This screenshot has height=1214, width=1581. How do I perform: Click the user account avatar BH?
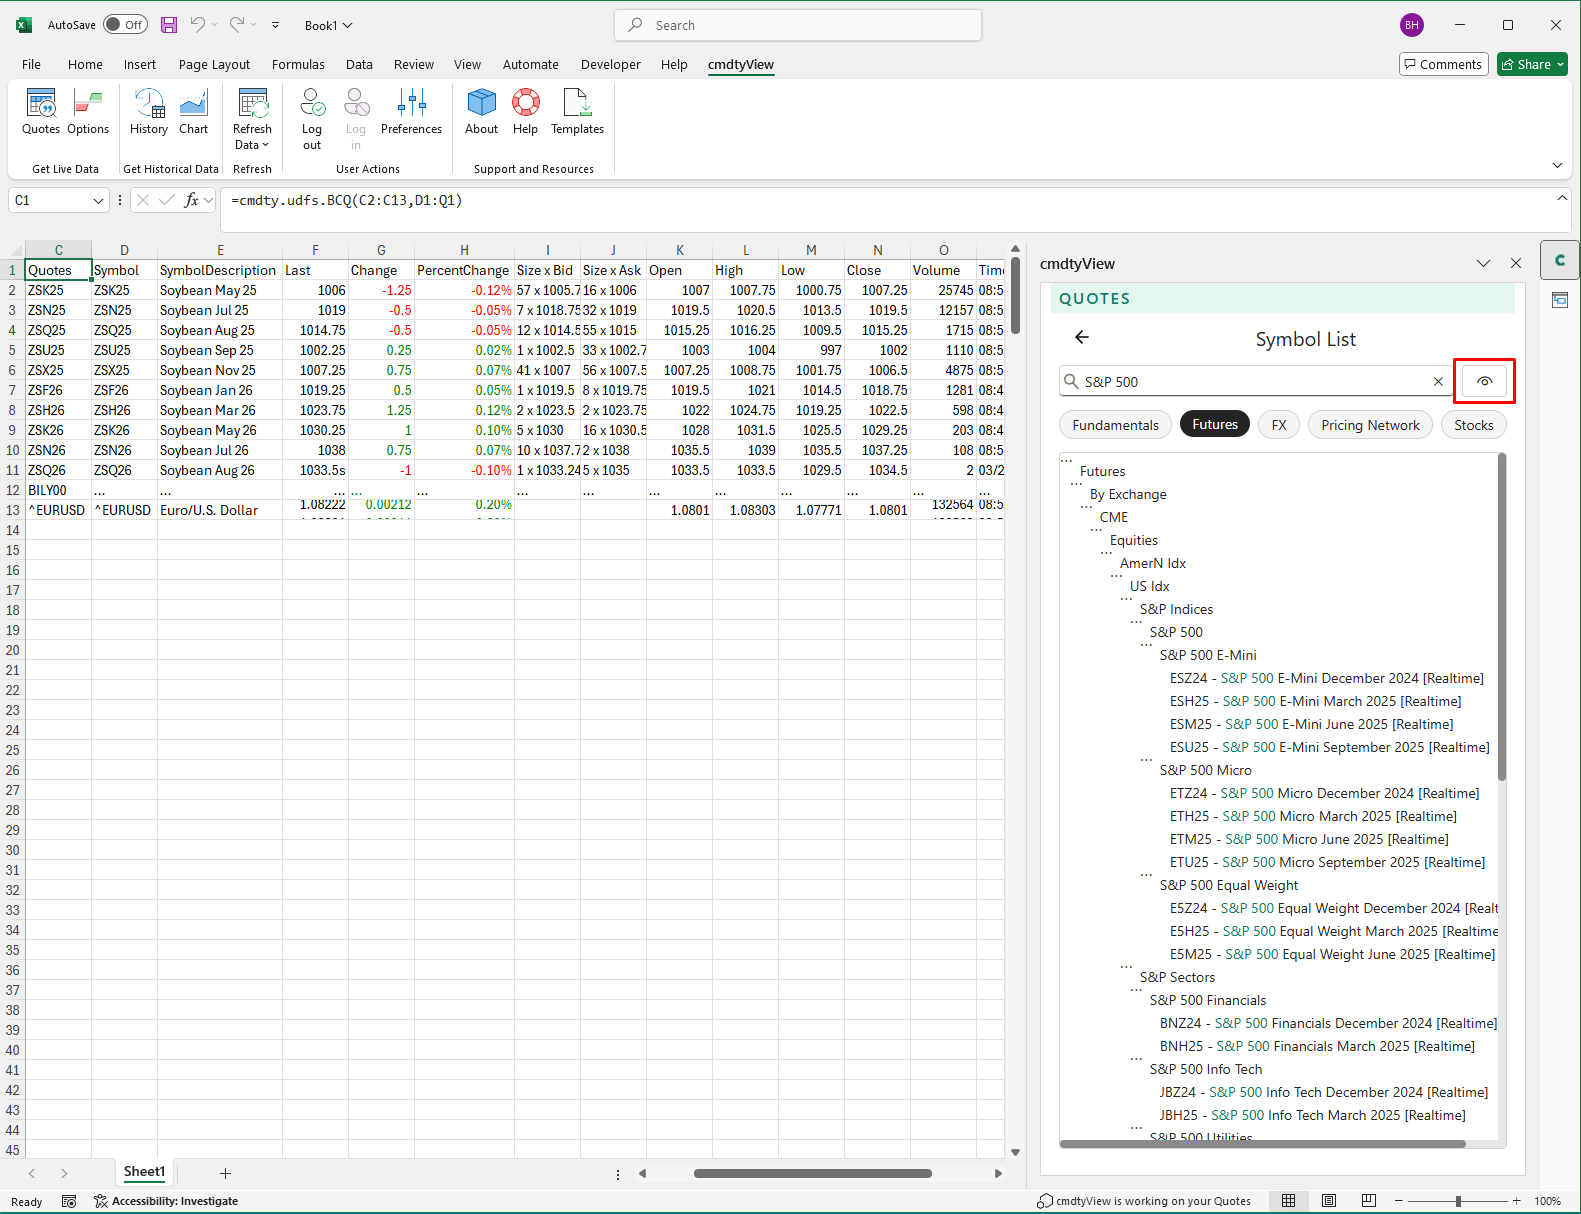pyautogui.click(x=1411, y=25)
